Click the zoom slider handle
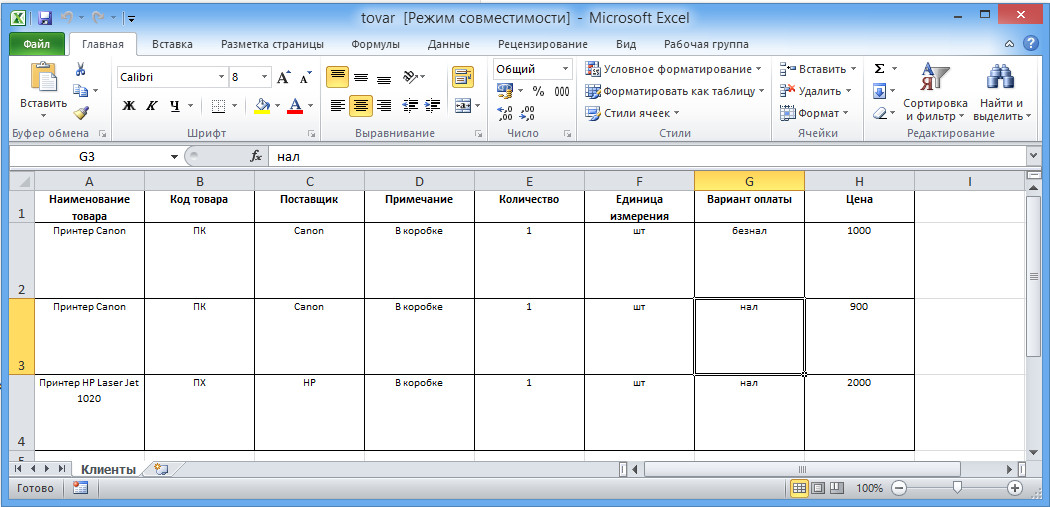 click(958, 488)
